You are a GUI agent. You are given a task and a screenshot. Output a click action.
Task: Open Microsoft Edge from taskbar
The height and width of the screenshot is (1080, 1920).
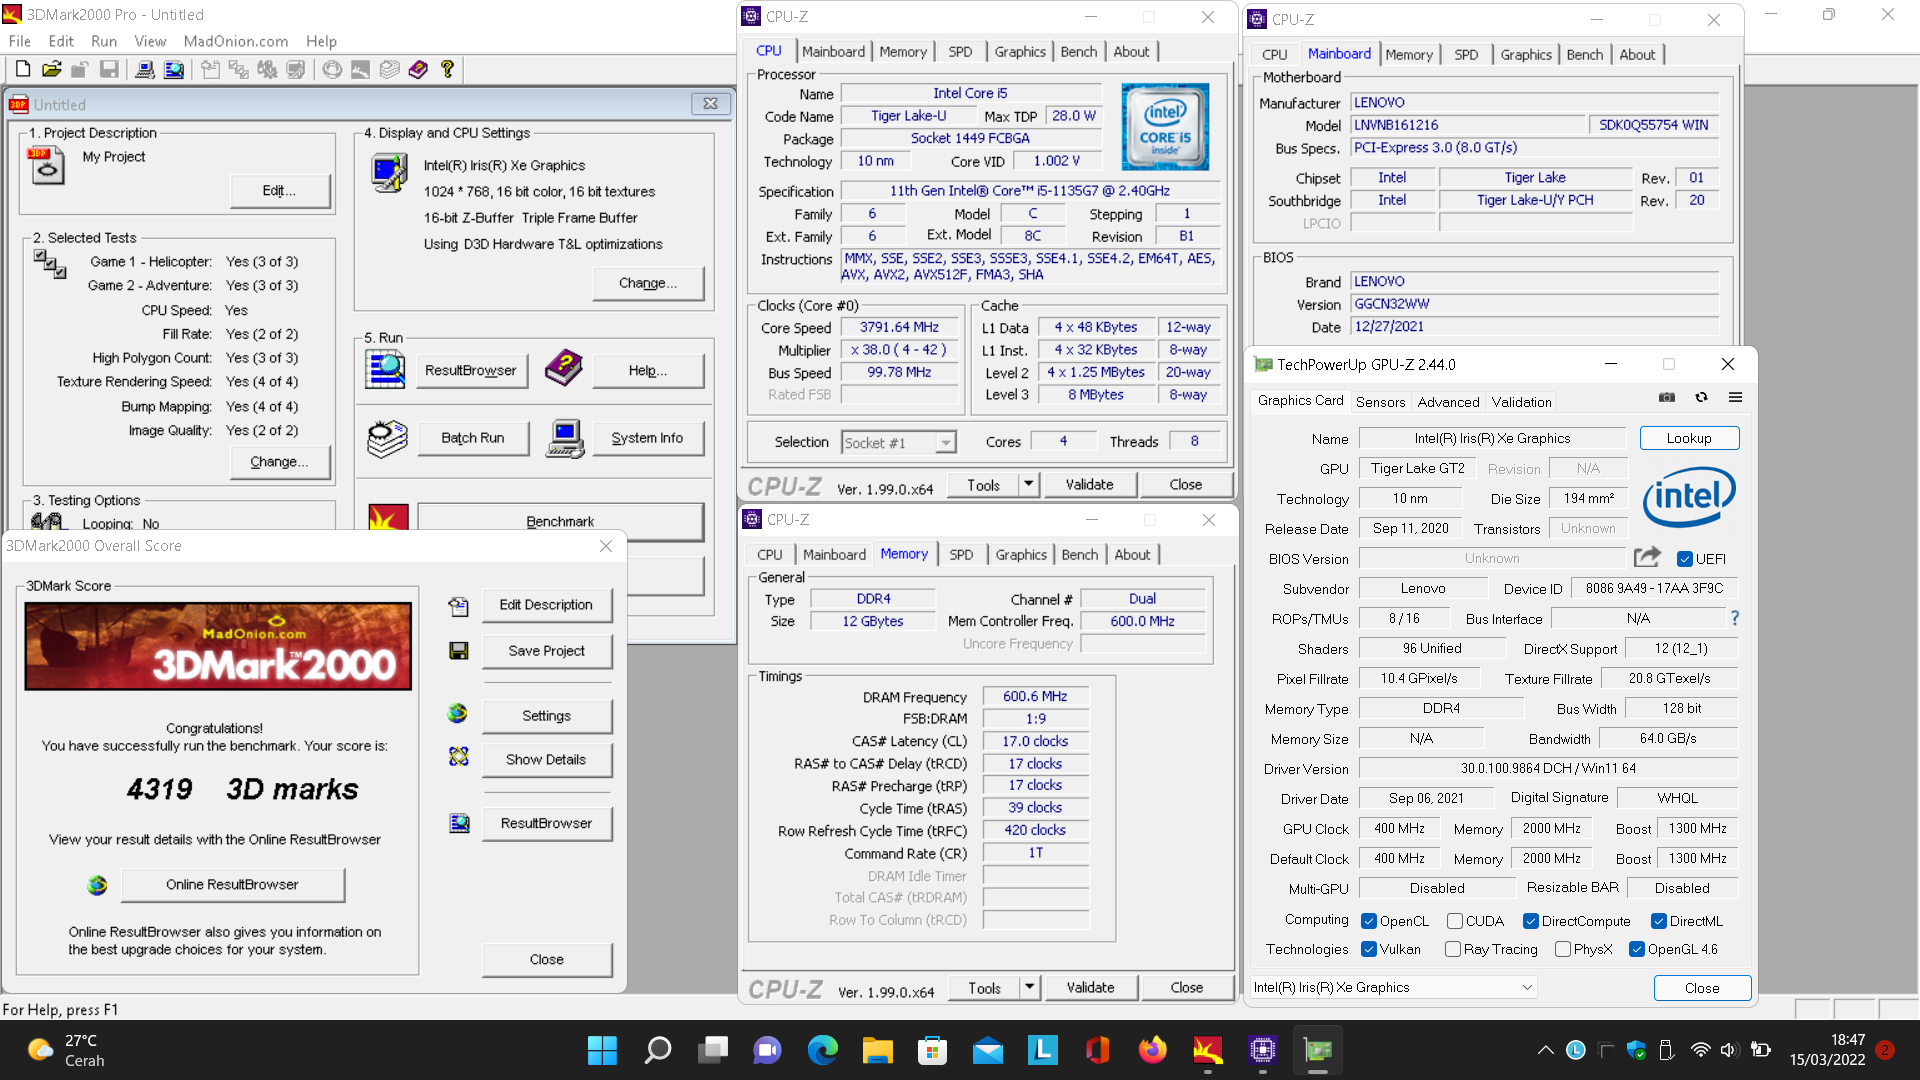point(822,1050)
